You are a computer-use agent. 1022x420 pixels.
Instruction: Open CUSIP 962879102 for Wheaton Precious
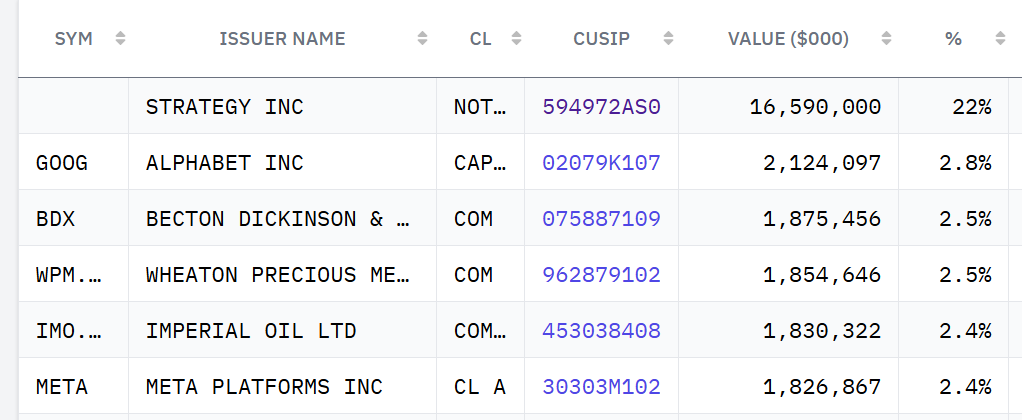pyautogui.click(x=602, y=275)
